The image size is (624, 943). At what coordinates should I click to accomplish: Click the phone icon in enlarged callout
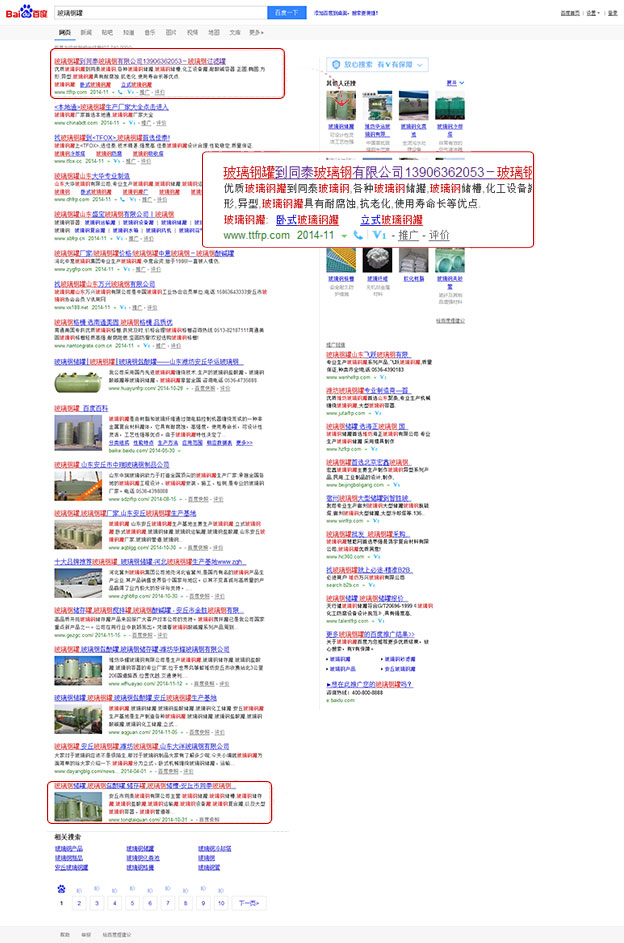point(358,235)
